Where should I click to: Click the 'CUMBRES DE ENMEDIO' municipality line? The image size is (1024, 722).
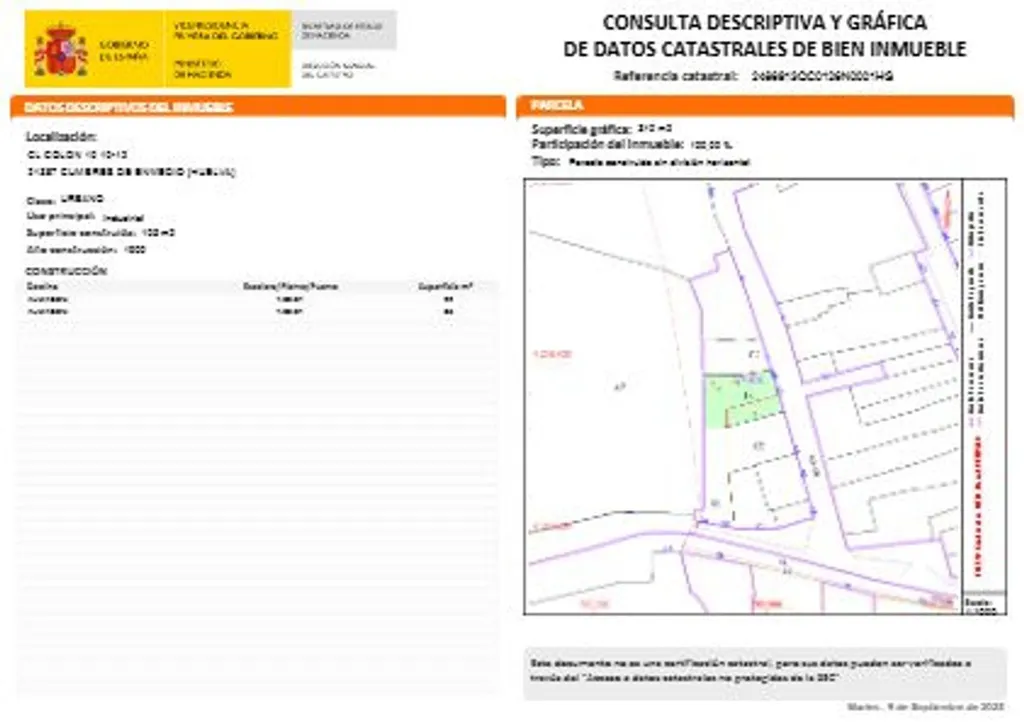point(131,172)
